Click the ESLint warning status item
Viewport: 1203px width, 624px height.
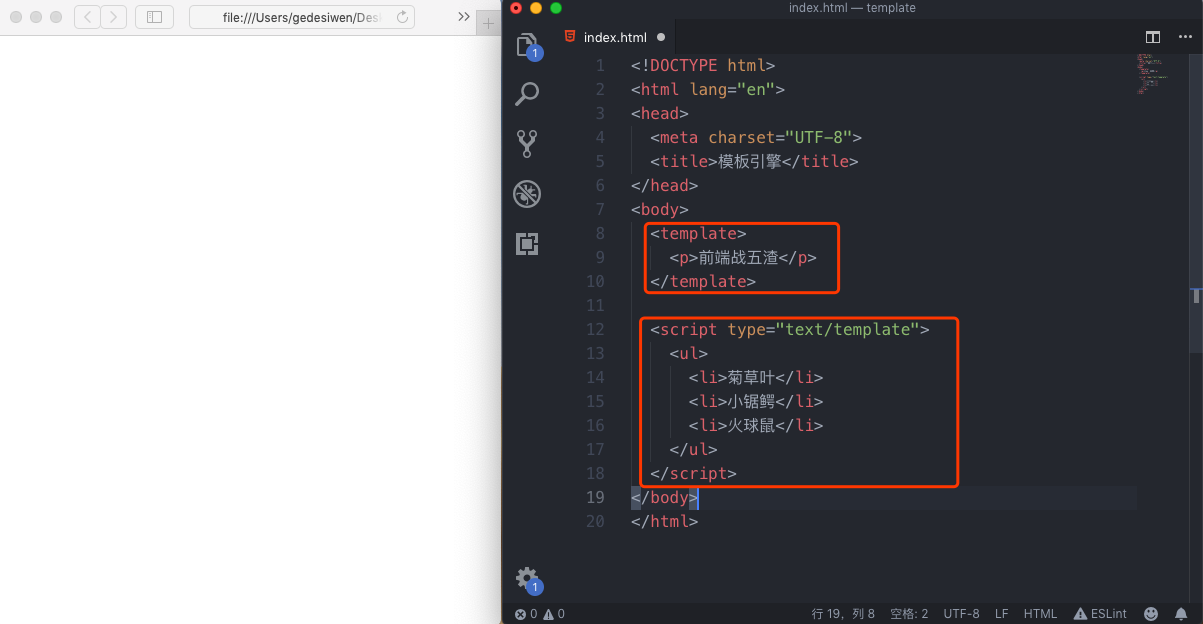pos(1100,613)
